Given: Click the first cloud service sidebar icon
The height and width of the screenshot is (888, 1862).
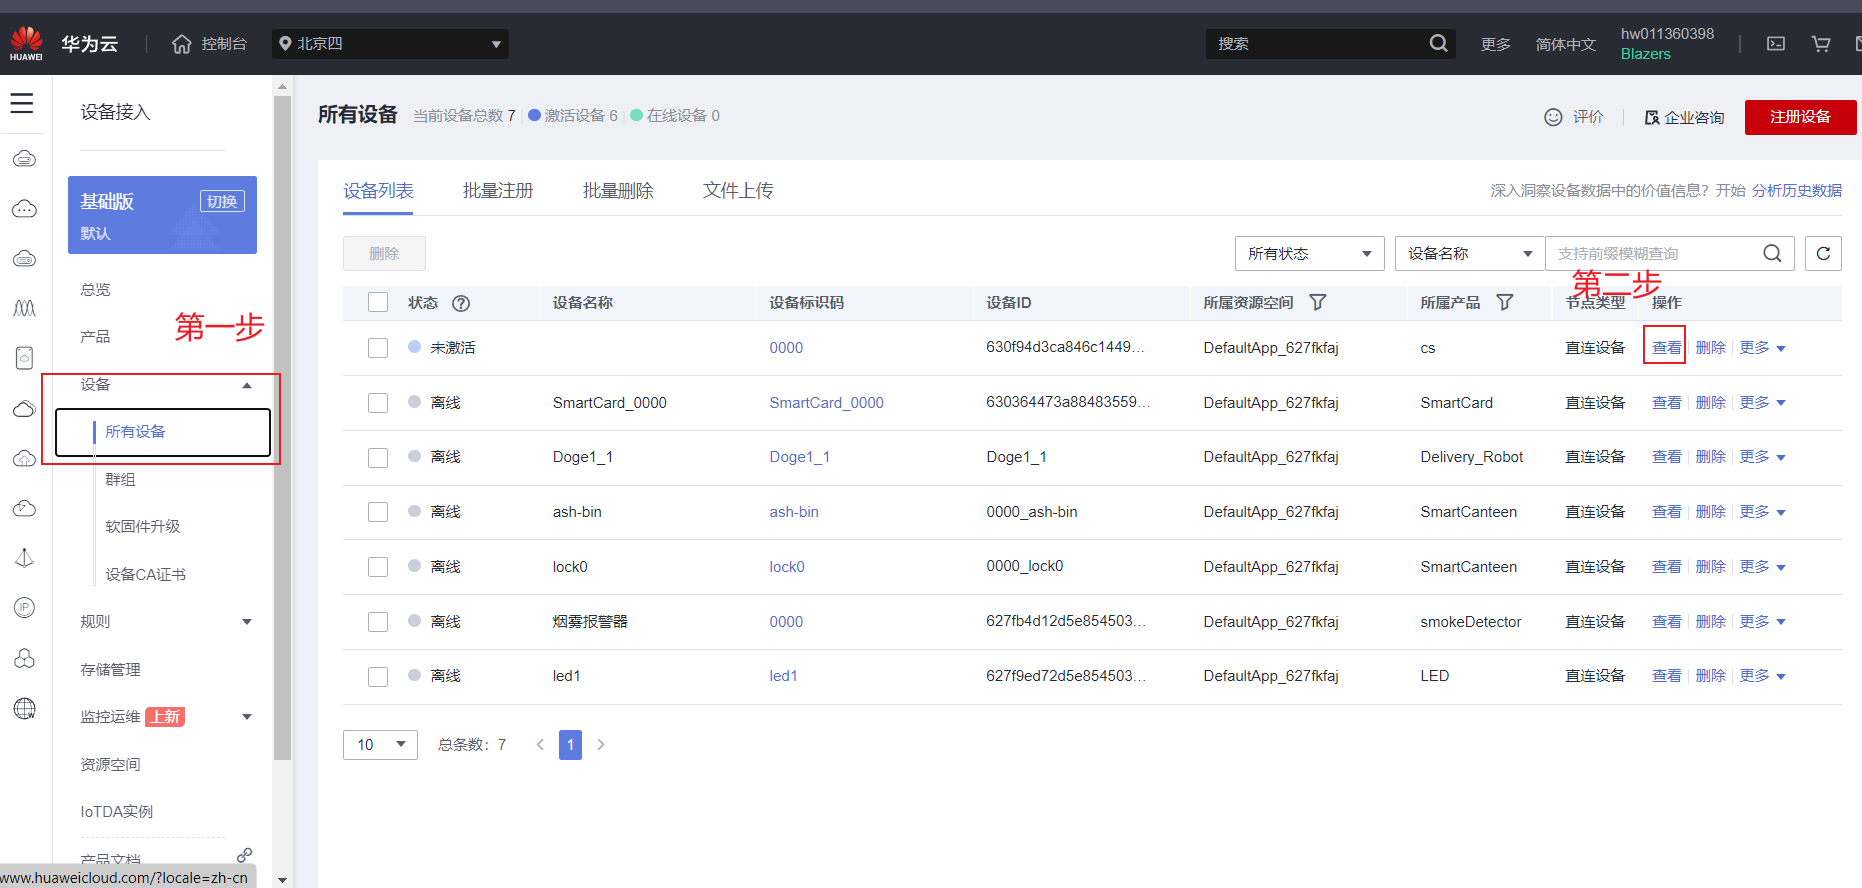Looking at the screenshot, I should pos(25,159).
